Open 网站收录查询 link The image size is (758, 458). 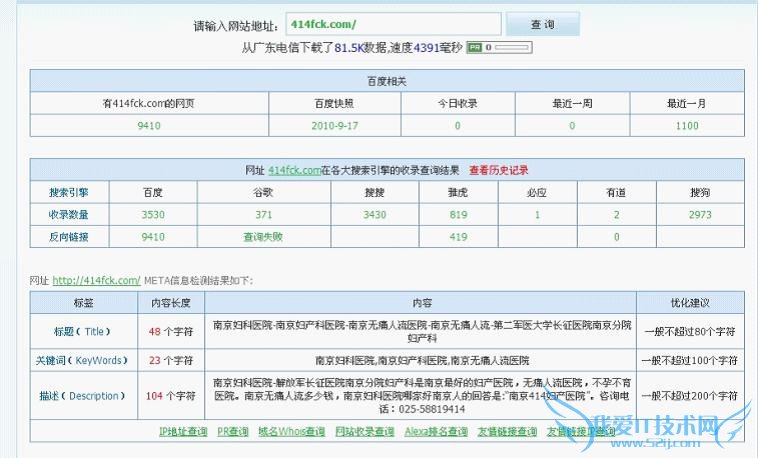click(364, 431)
